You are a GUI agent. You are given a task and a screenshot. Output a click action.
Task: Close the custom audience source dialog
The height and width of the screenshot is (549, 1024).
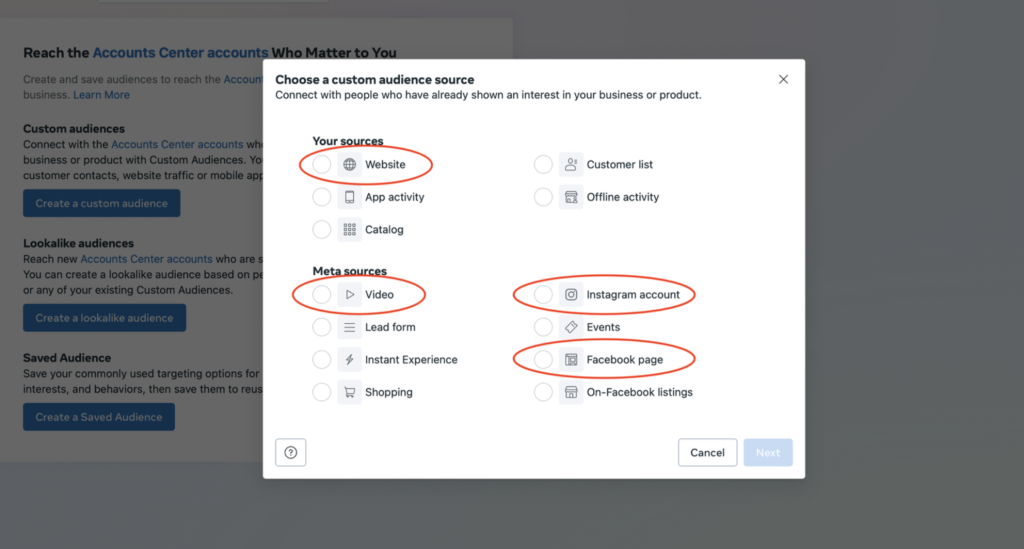(x=783, y=80)
